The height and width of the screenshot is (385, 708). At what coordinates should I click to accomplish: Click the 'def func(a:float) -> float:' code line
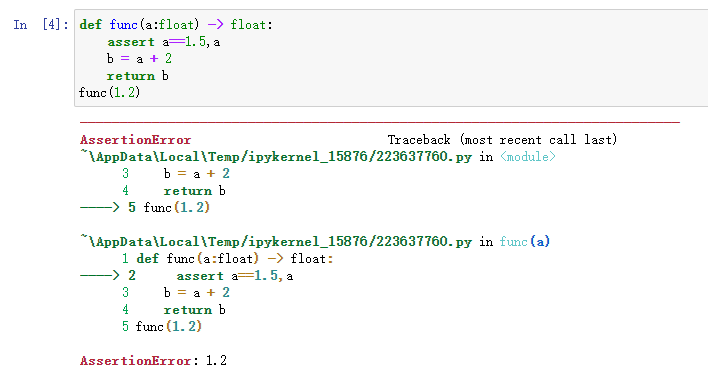tap(176, 24)
